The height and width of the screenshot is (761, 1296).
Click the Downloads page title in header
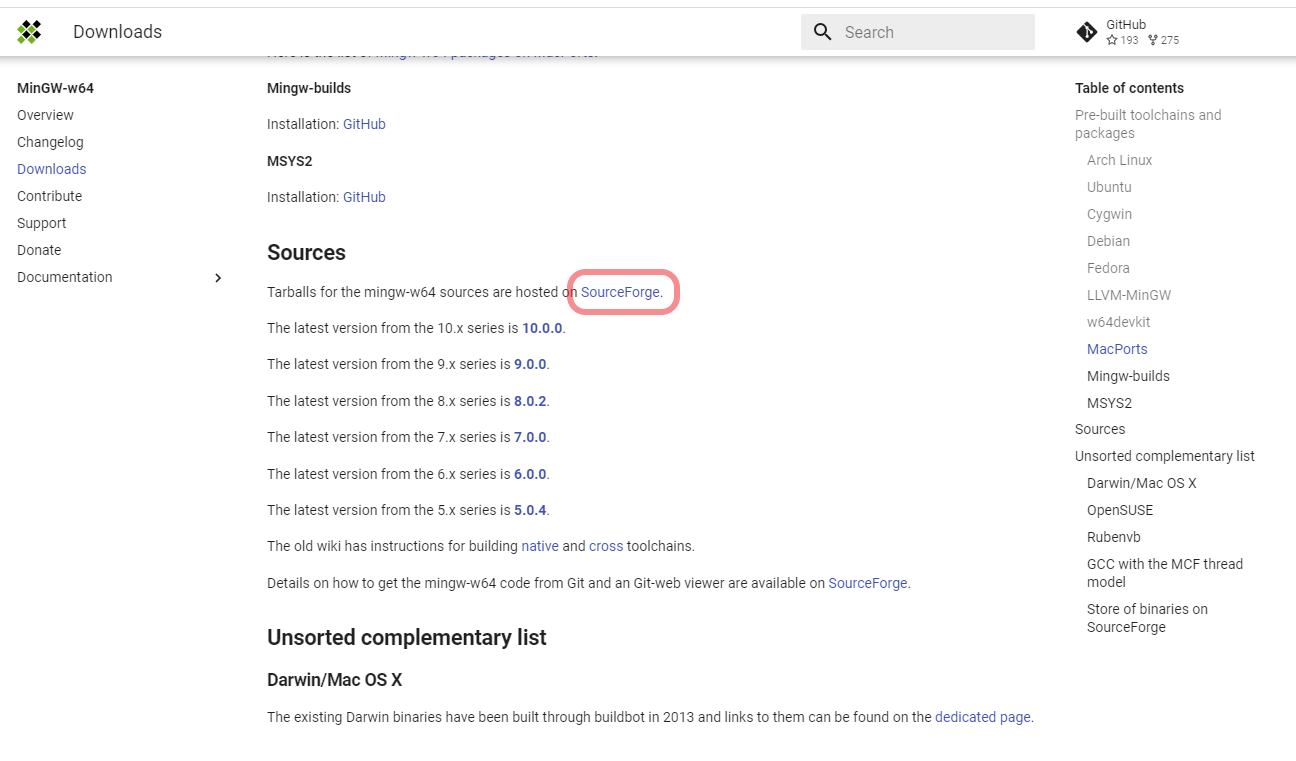[117, 32]
